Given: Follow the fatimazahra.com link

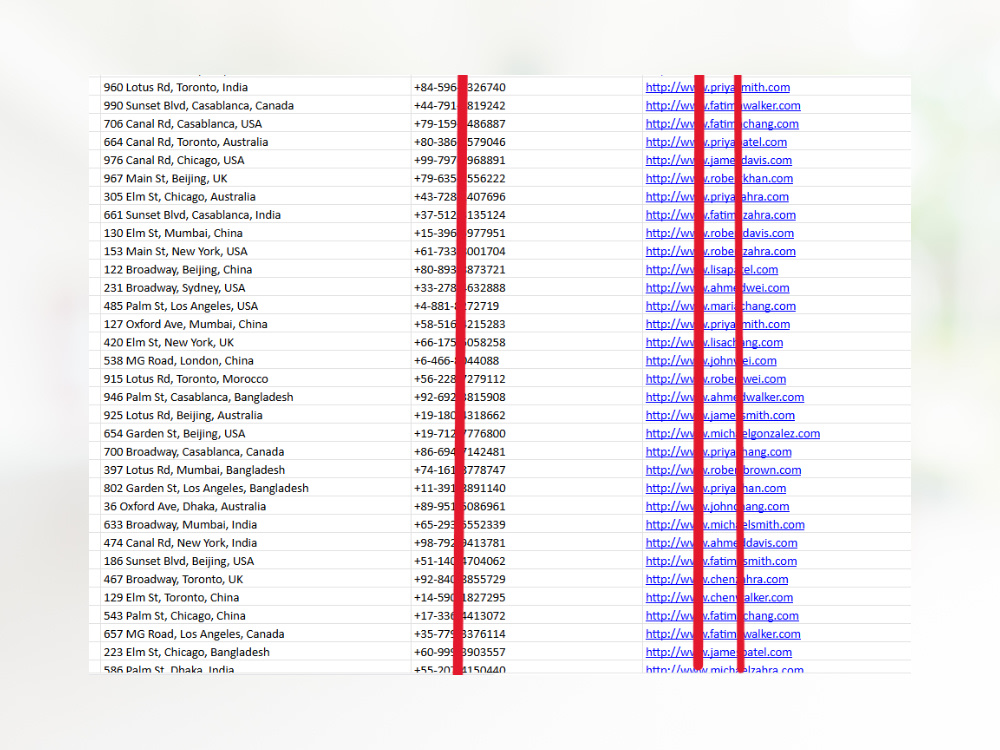Looking at the screenshot, I should tap(721, 215).
